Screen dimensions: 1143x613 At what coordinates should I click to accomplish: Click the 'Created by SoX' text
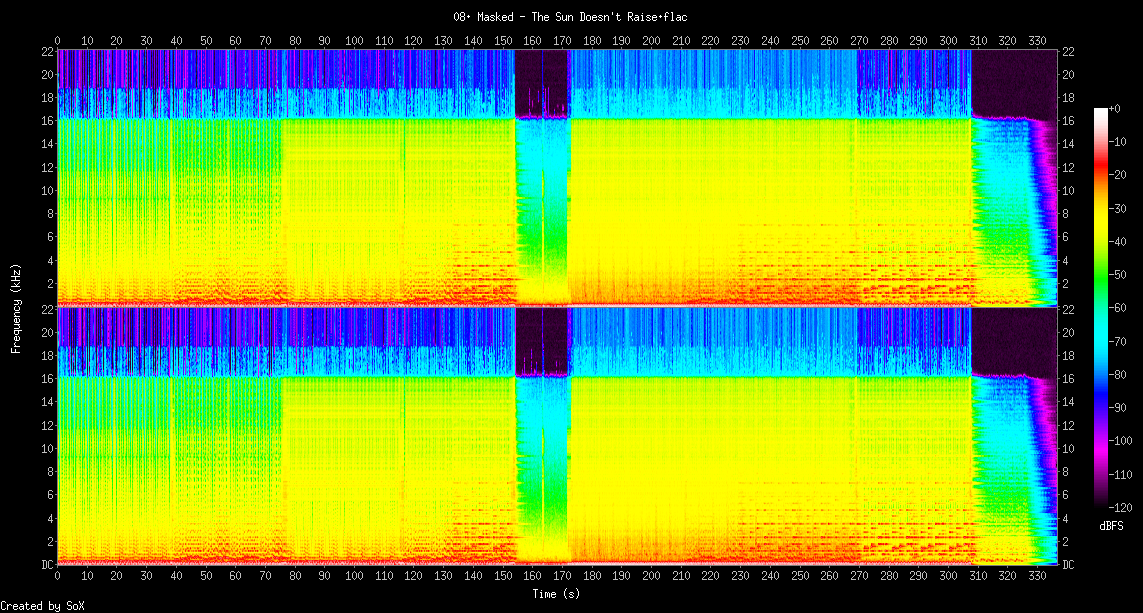pos(41,606)
